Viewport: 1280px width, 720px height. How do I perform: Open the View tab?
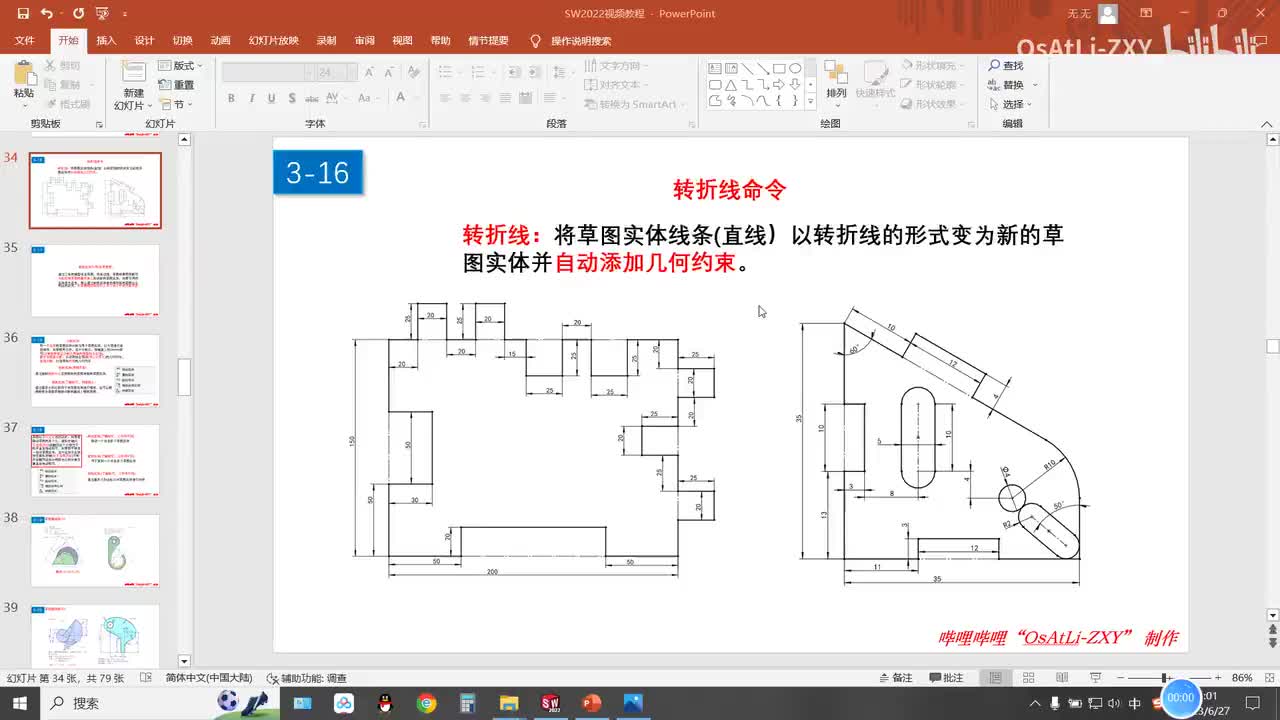pyautogui.click(x=402, y=41)
